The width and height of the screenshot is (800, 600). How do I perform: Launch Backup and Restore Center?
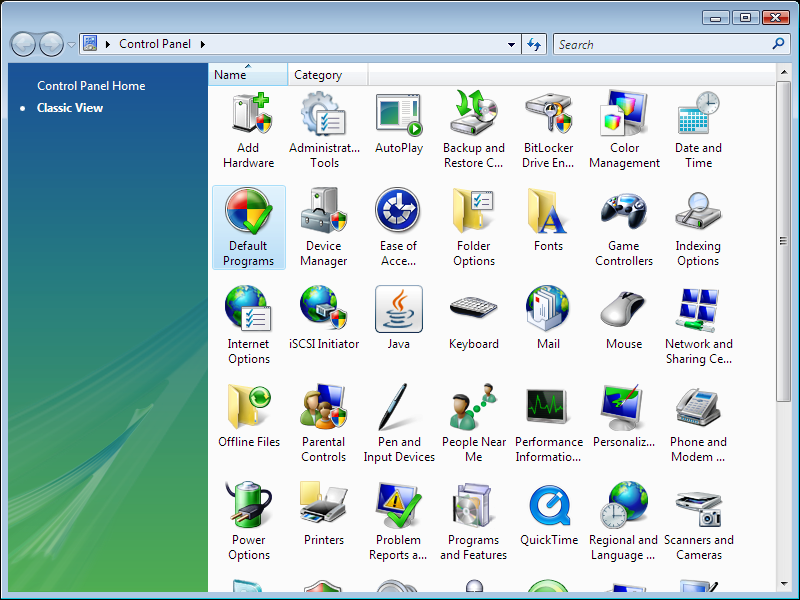coord(473,127)
